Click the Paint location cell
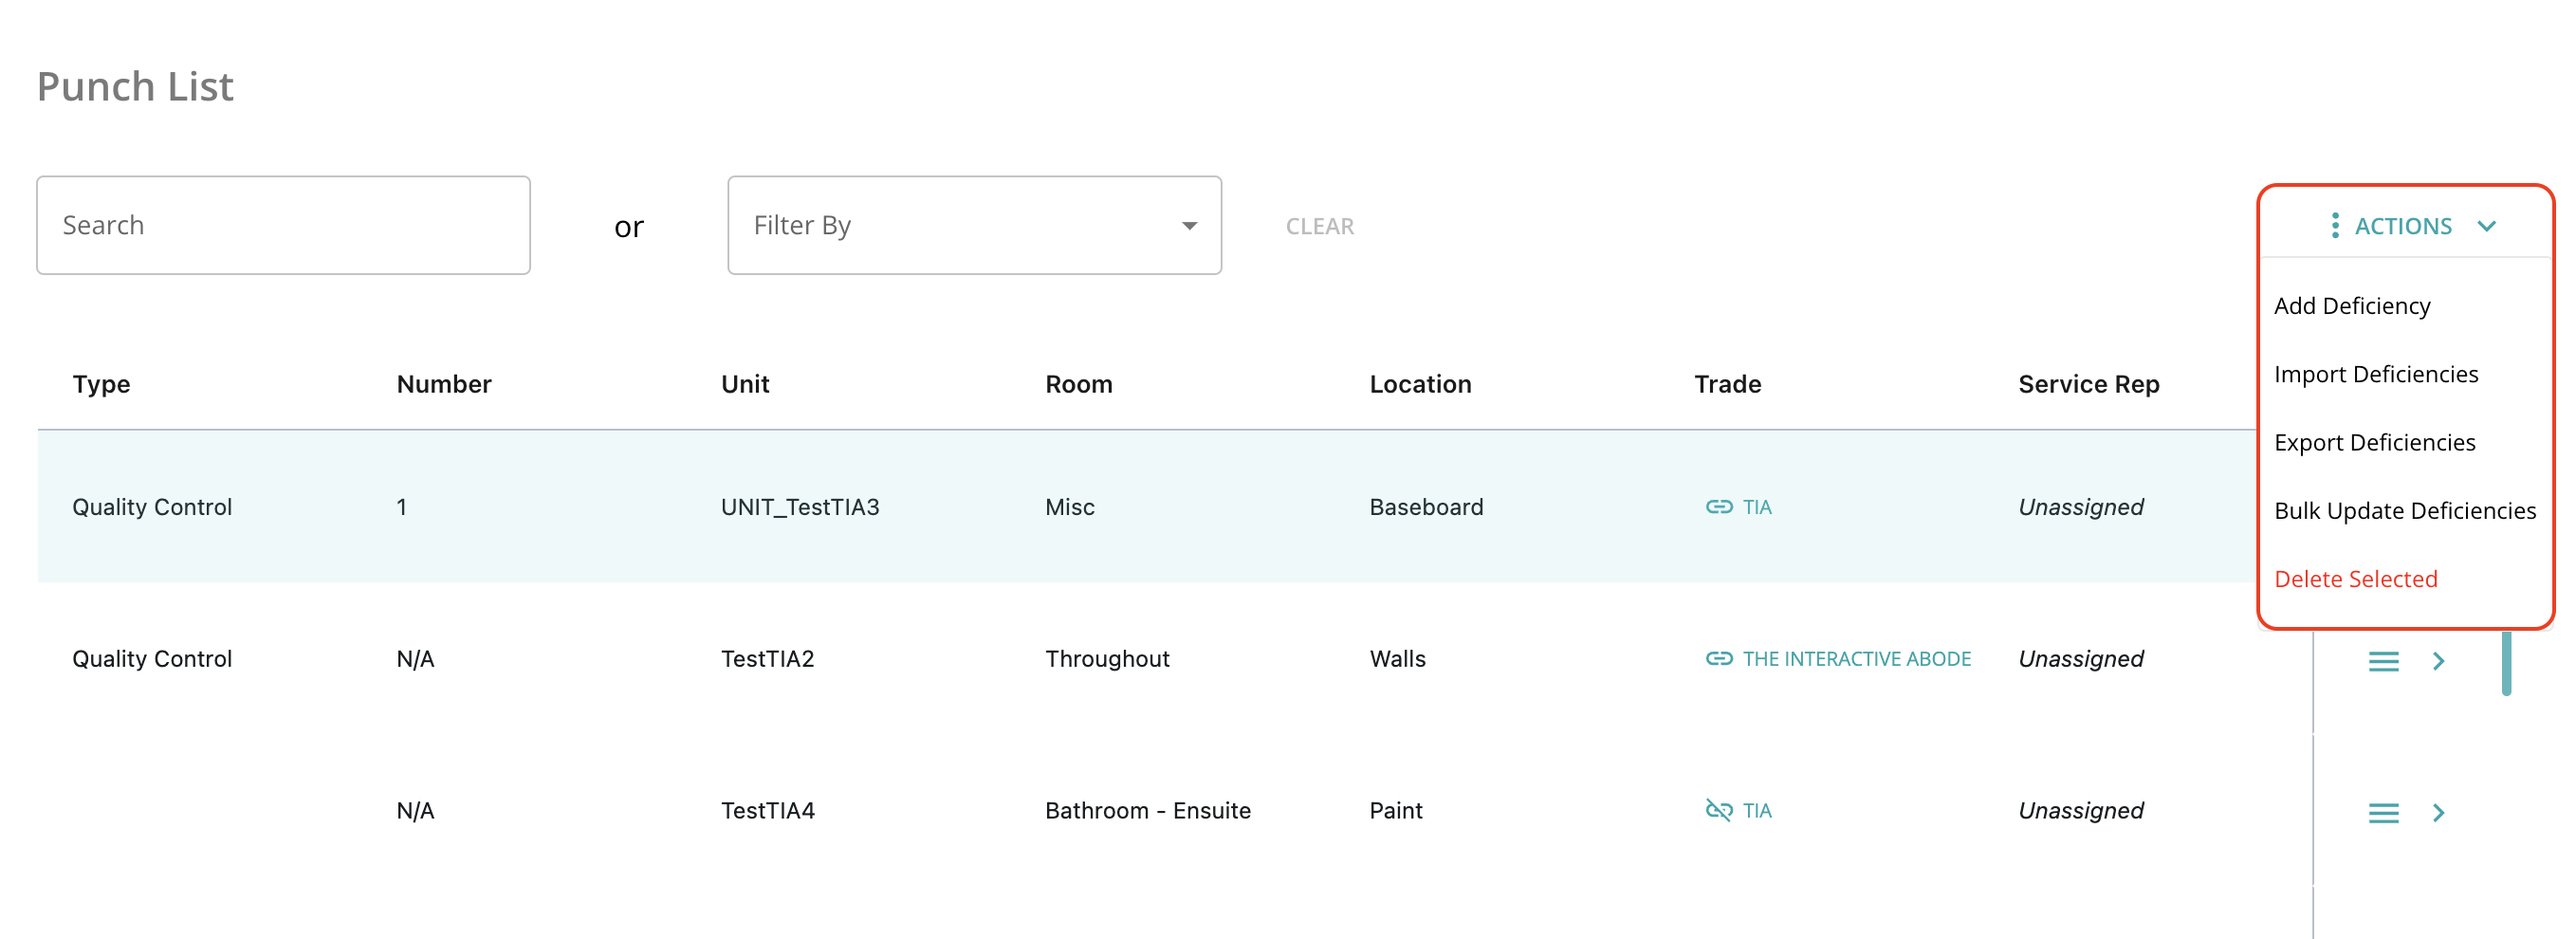 click(1395, 811)
